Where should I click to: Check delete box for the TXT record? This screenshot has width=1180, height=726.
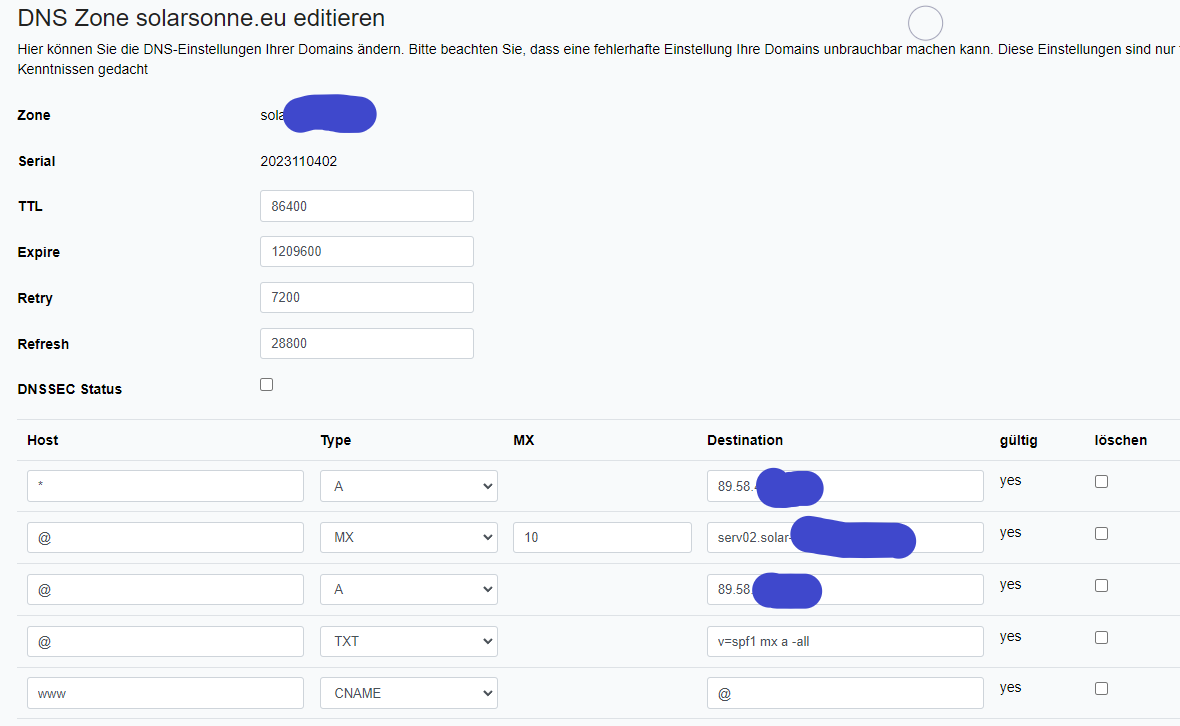pyautogui.click(x=1101, y=637)
